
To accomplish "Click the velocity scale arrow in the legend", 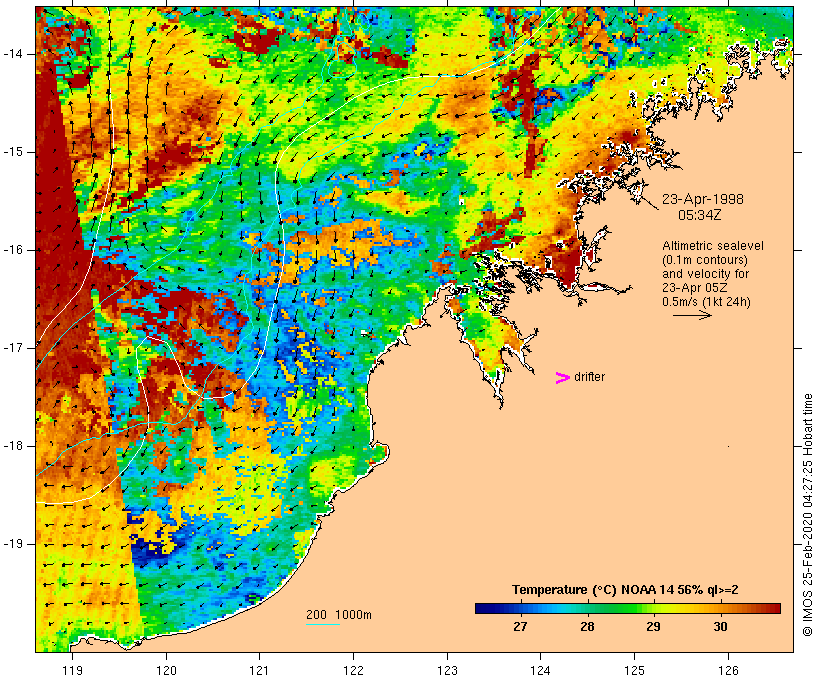I will pyautogui.click(x=692, y=315).
